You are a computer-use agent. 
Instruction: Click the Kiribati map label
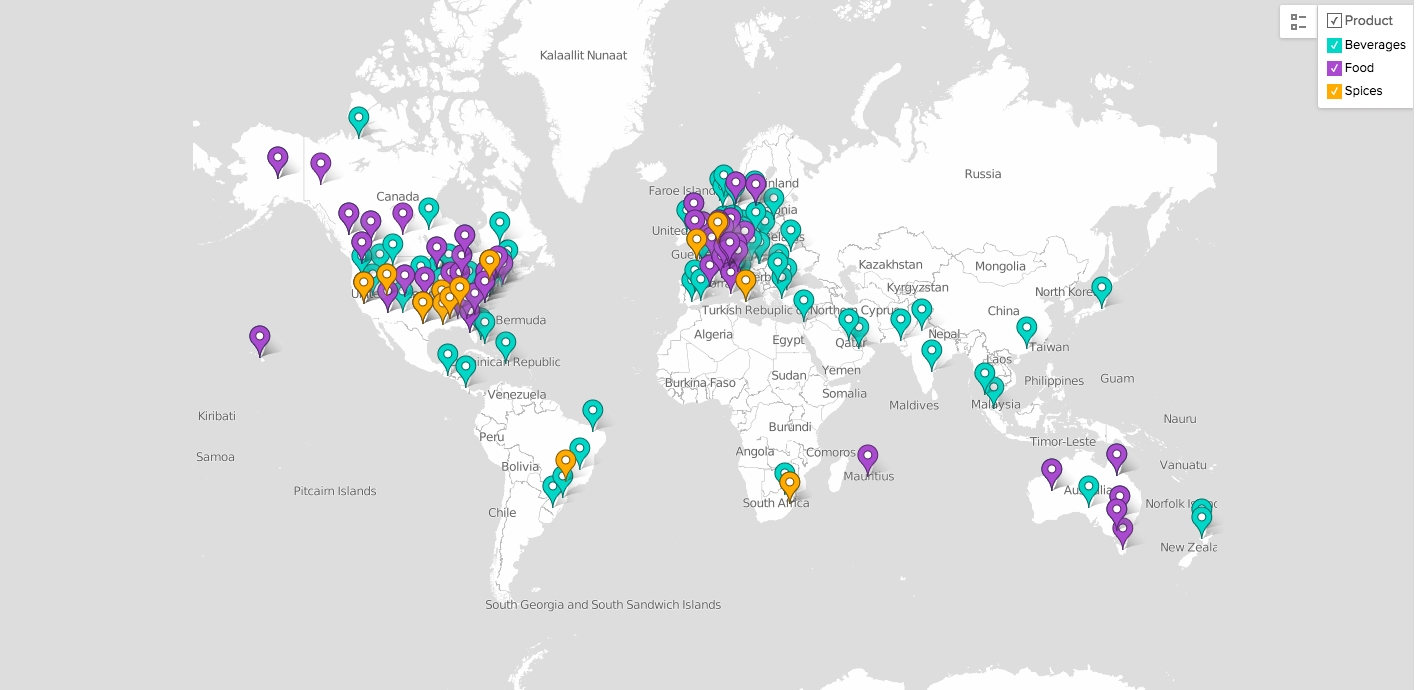click(217, 416)
